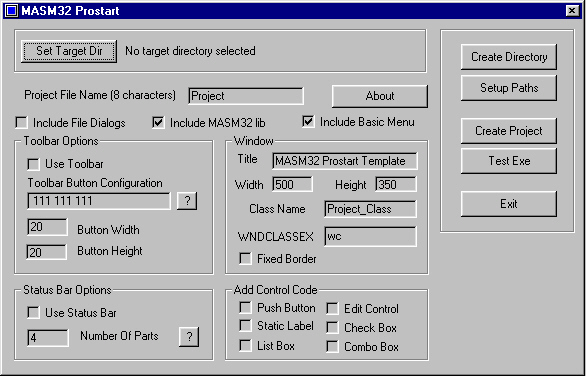
Task: Enable Use Toolbar option
Action: pyautogui.click(x=34, y=164)
